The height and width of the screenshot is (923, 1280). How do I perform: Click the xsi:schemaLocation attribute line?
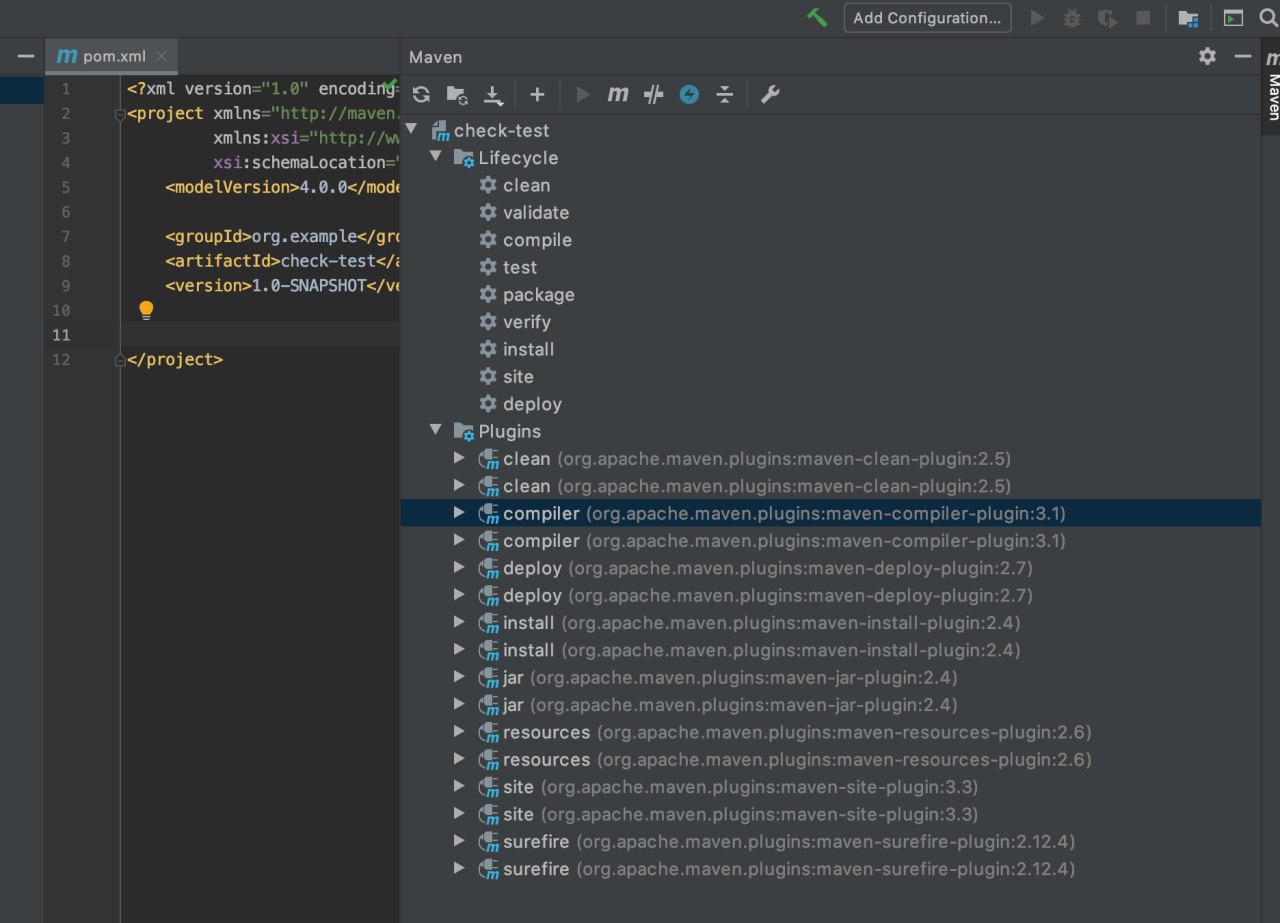(x=306, y=163)
